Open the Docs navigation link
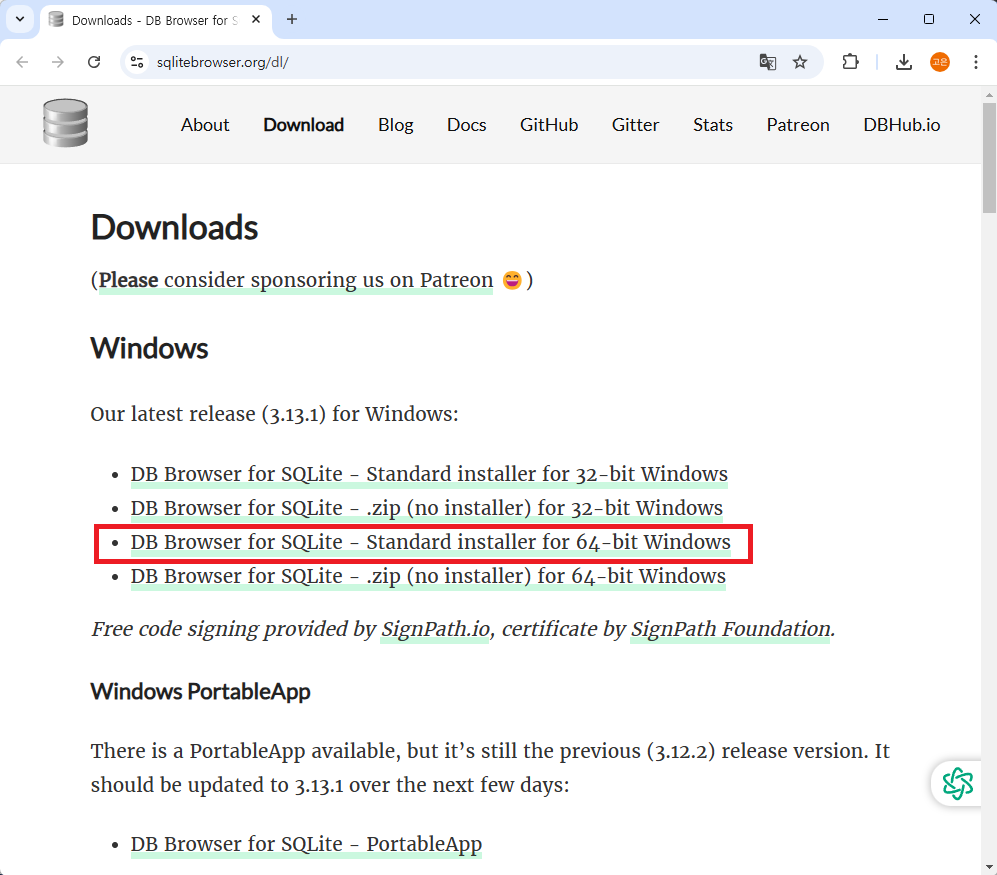The image size is (997, 875). pyautogui.click(x=466, y=125)
